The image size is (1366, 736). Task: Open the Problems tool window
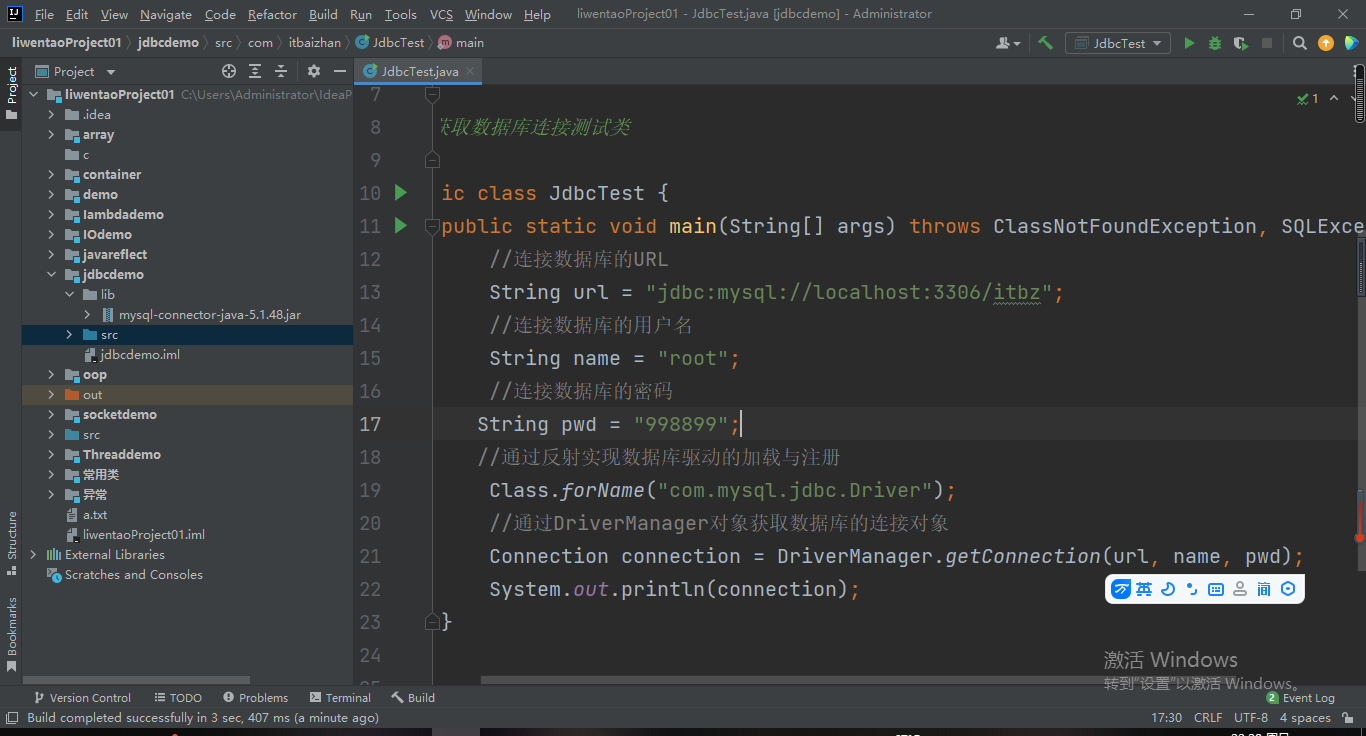[x=256, y=697]
